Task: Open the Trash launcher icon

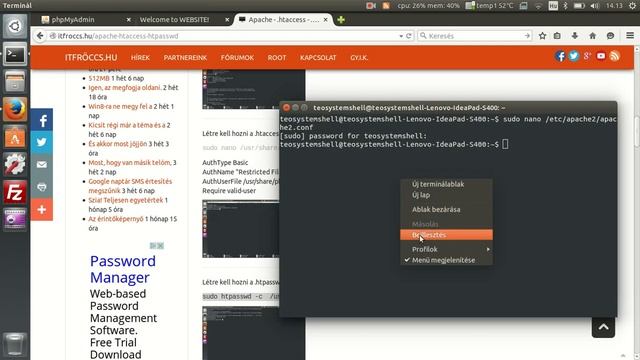Action: 15,344
